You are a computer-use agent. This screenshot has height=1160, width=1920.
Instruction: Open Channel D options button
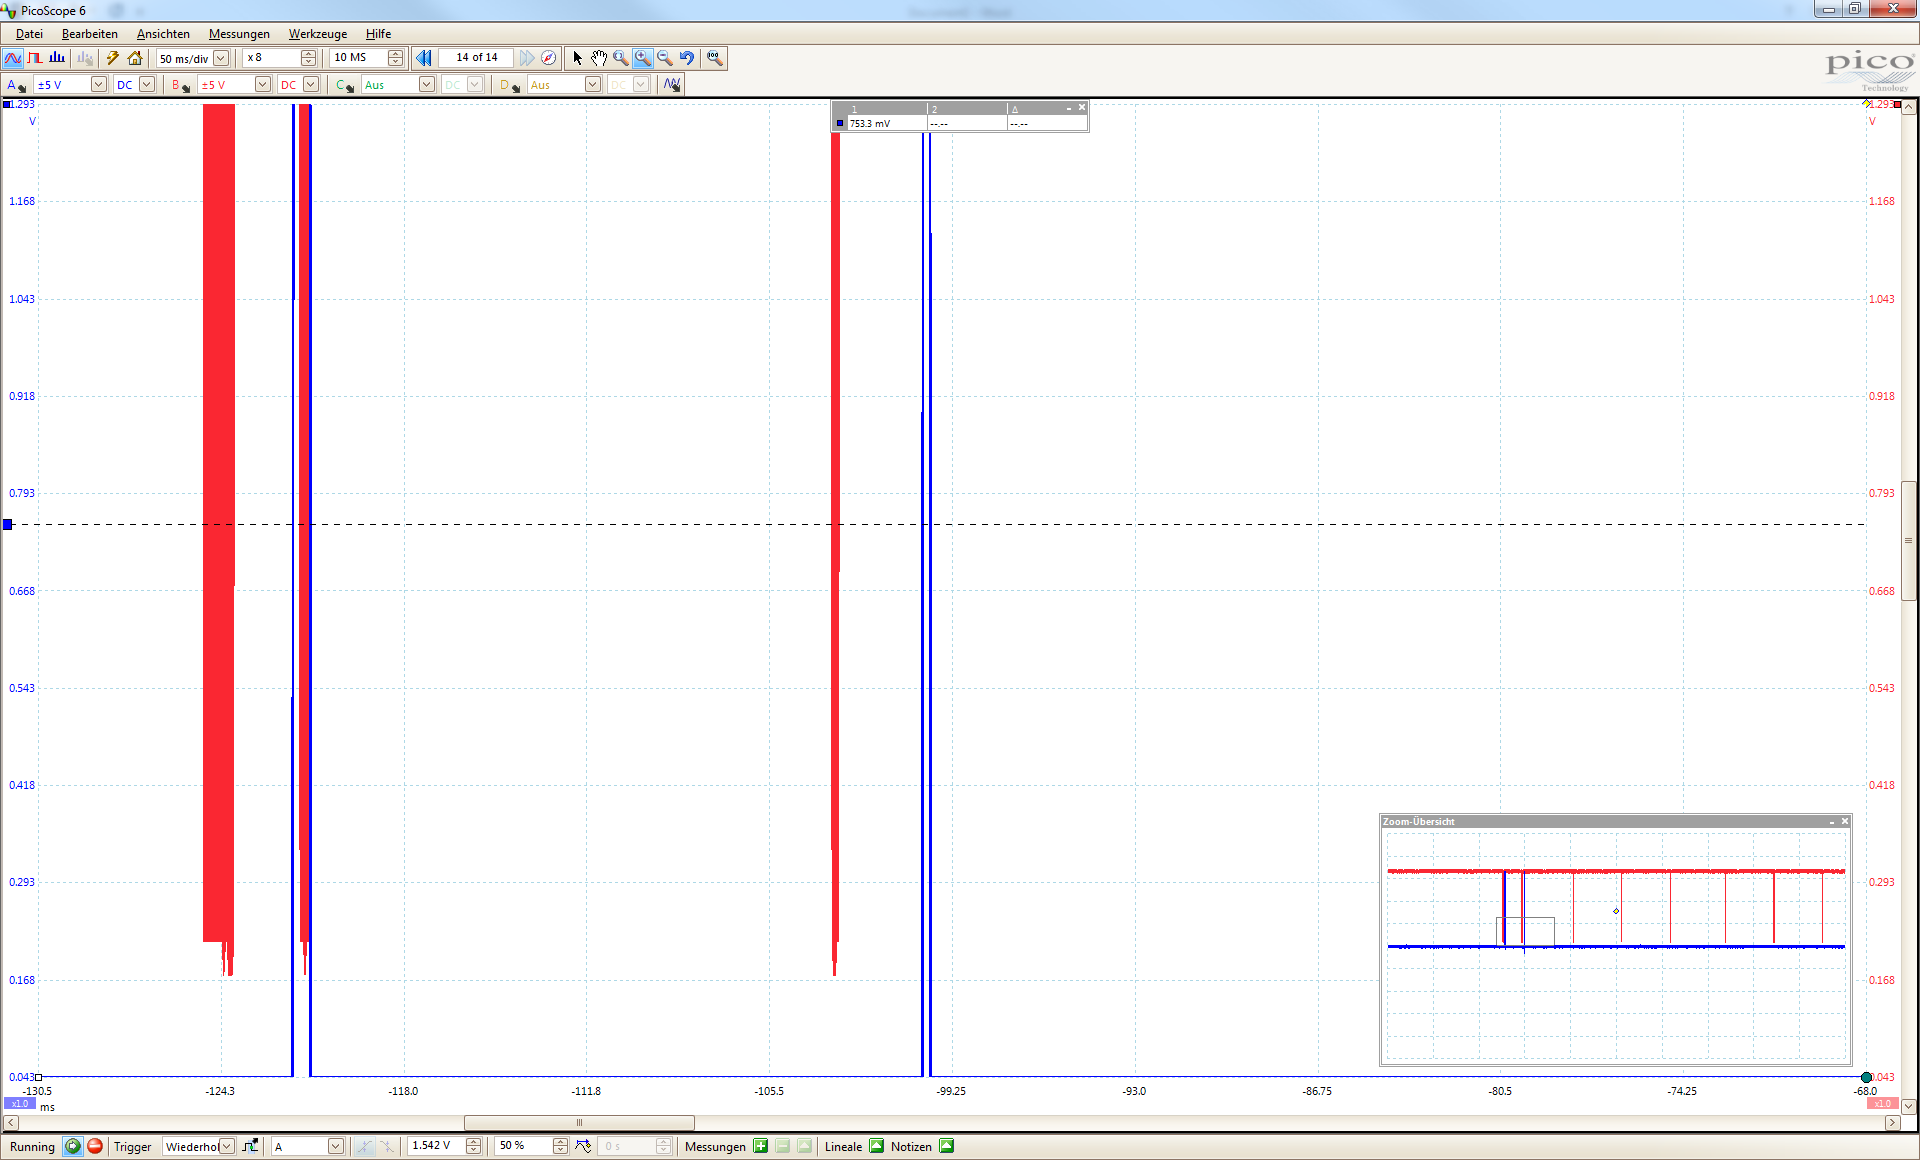pyautogui.click(x=510, y=85)
